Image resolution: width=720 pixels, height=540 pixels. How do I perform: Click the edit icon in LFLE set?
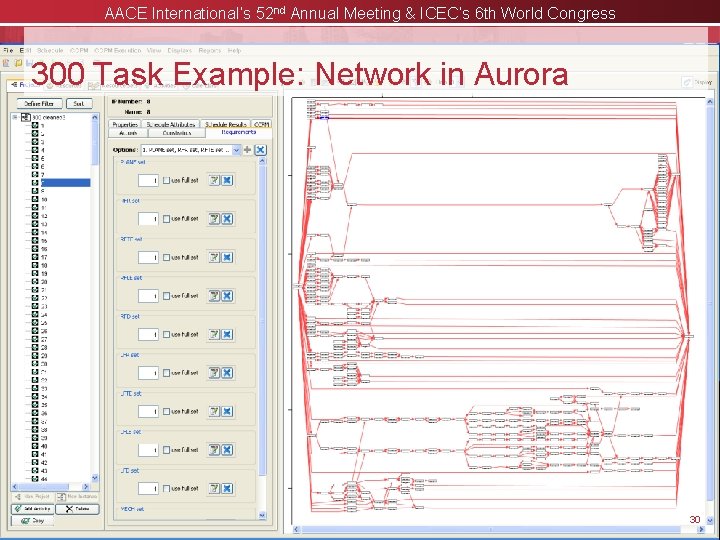214,450
